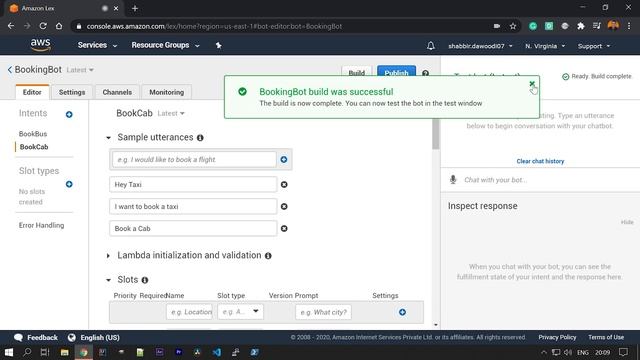This screenshot has width=640, height=360.
Task: Remove the 'Hey Taxi' utterance
Action: [x=284, y=184]
